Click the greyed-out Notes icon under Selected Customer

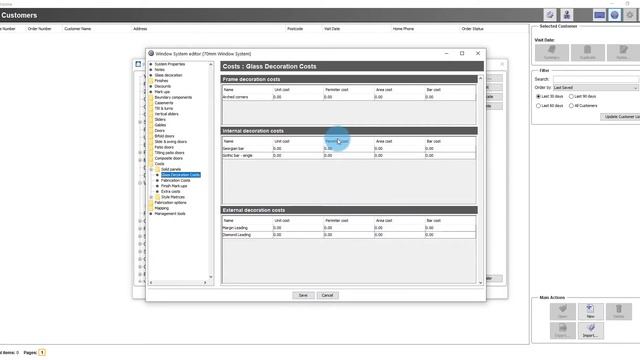click(x=623, y=52)
